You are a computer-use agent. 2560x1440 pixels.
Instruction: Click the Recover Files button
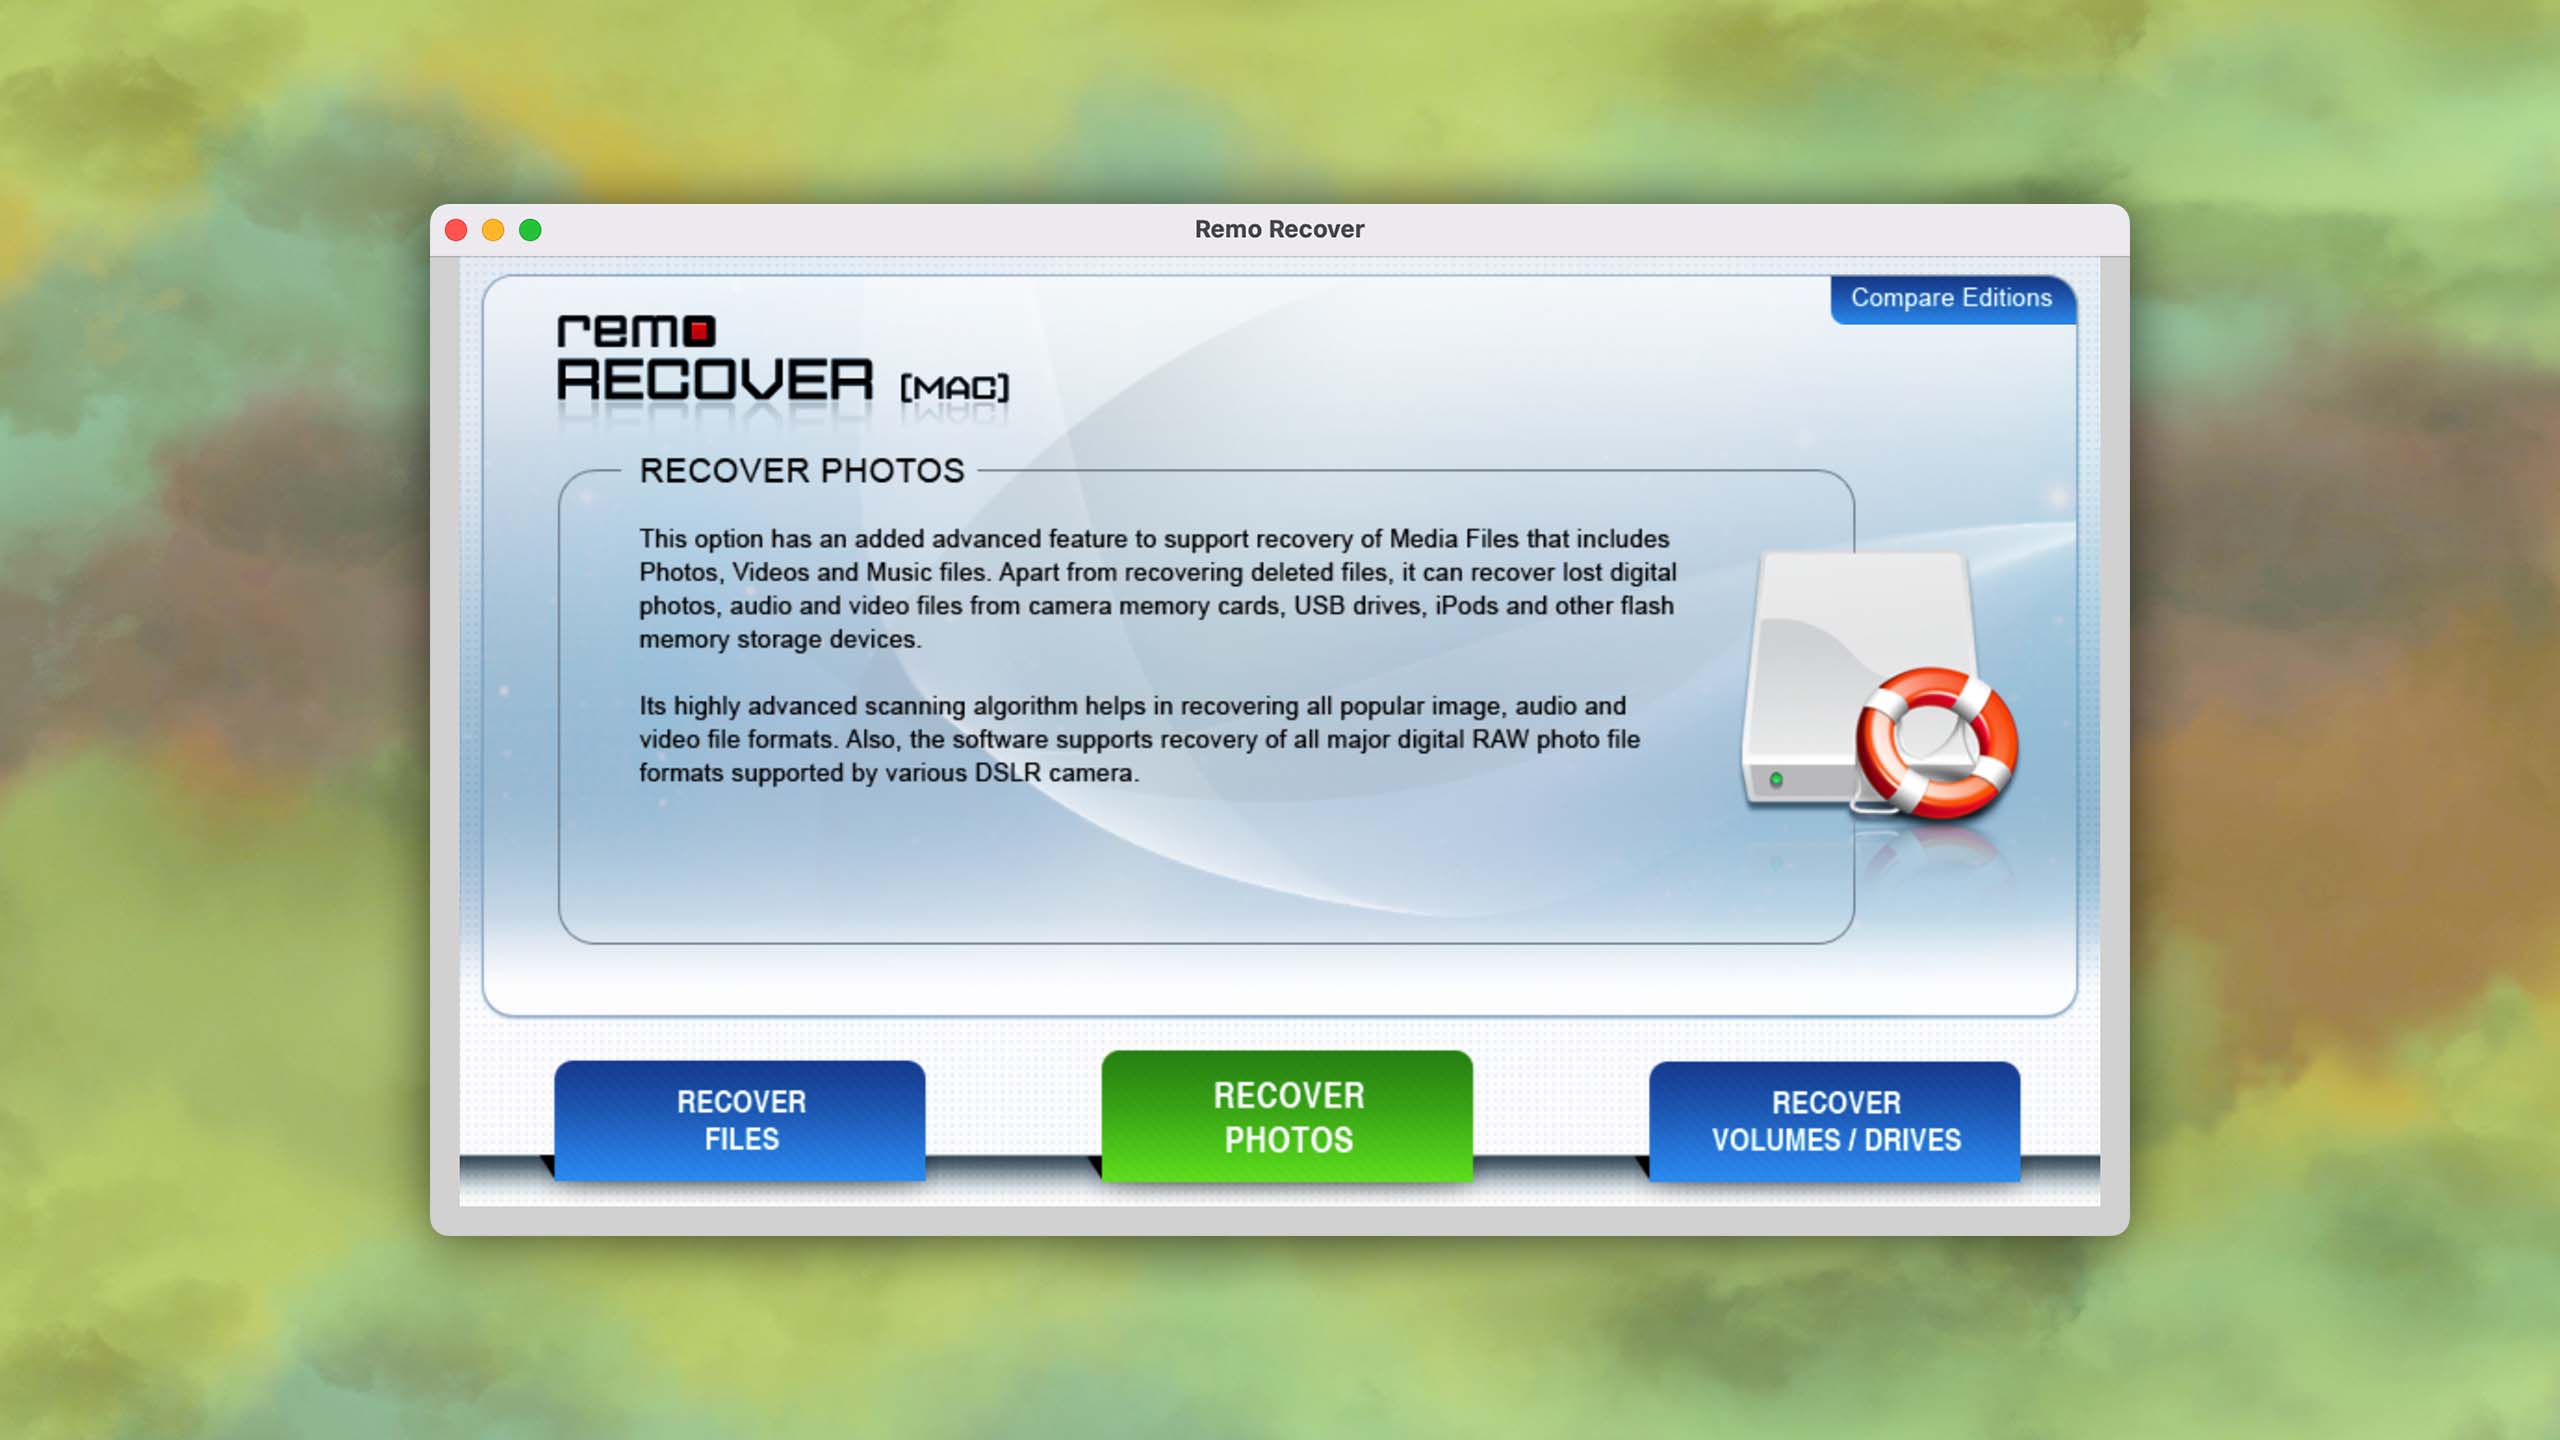coord(740,1120)
